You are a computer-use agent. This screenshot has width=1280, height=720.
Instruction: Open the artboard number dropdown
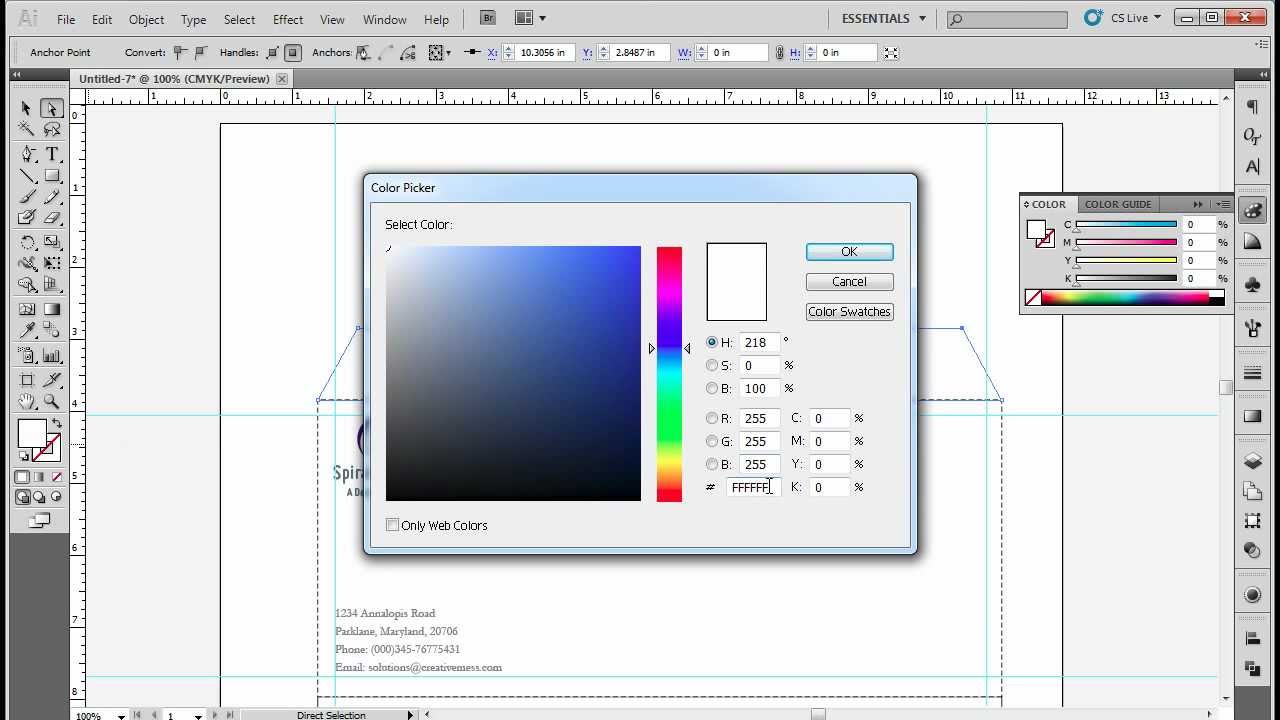pyautogui.click(x=198, y=715)
